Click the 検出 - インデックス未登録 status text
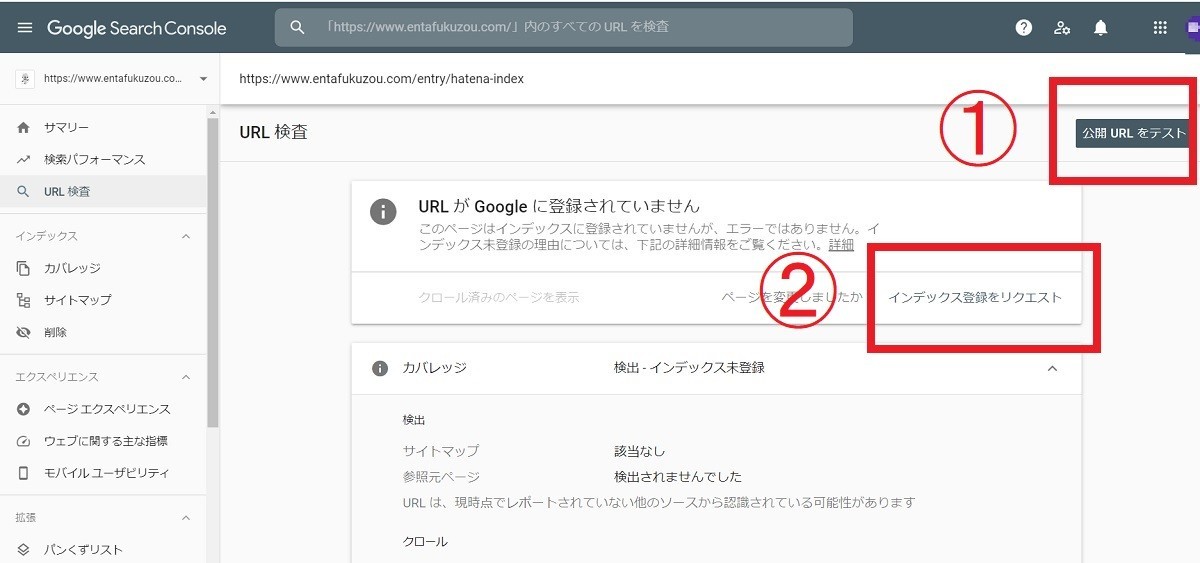Viewport: 1200px width, 563px height. click(x=689, y=368)
